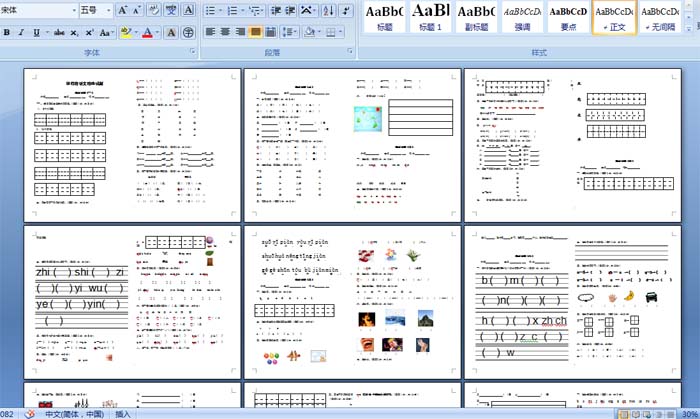
Task: Click the page showing zhi shi zi pinyin
Action: [132, 302]
